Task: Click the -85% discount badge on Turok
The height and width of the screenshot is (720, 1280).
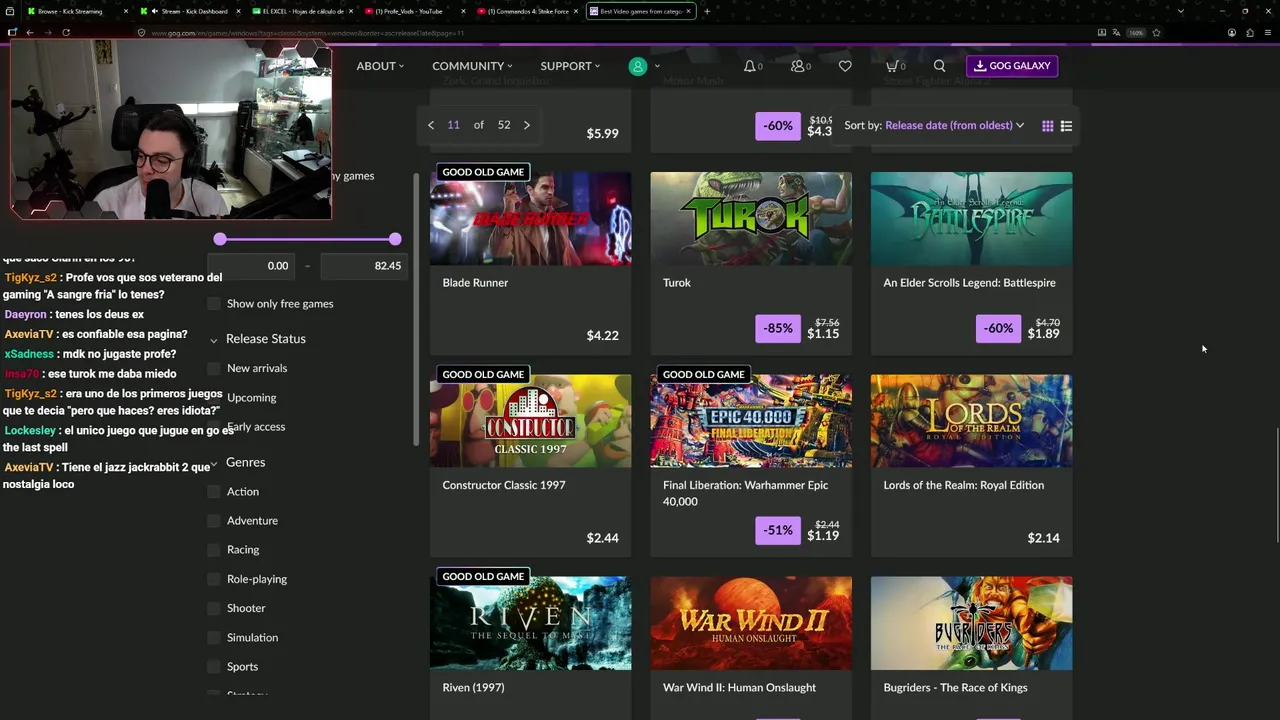Action: 778,328
